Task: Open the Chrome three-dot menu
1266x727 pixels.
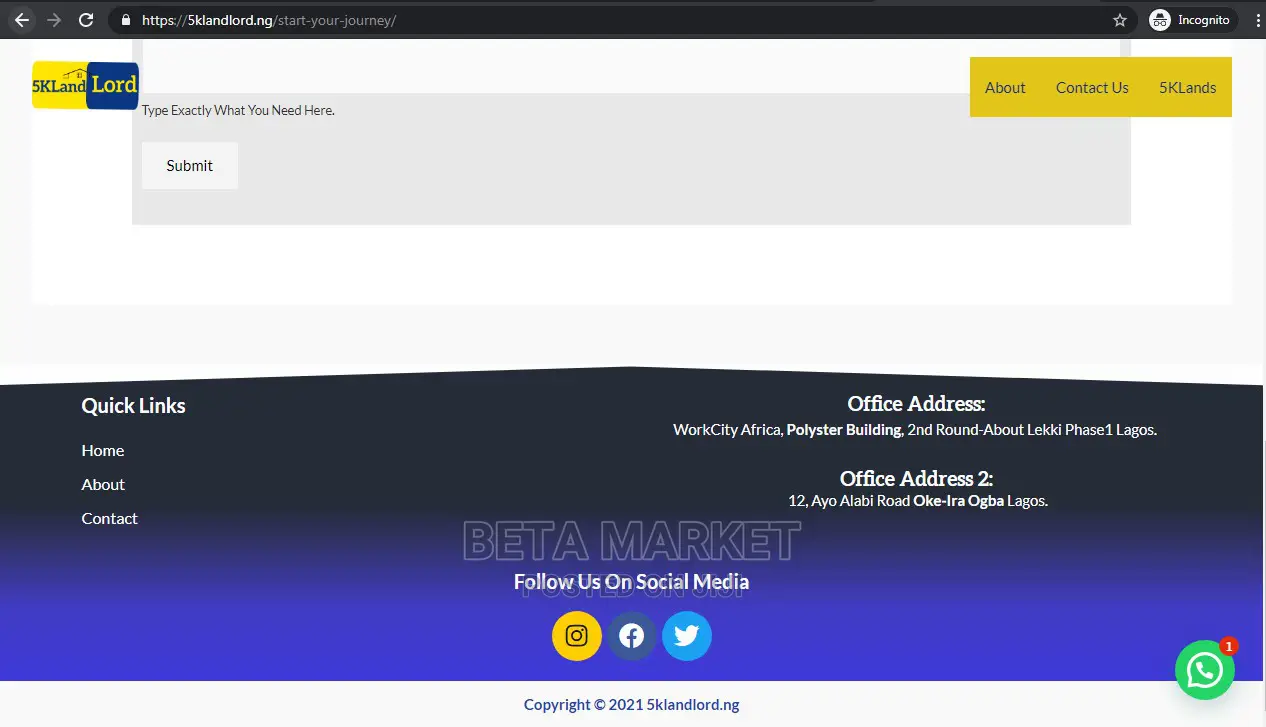Action: (1257, 20)
